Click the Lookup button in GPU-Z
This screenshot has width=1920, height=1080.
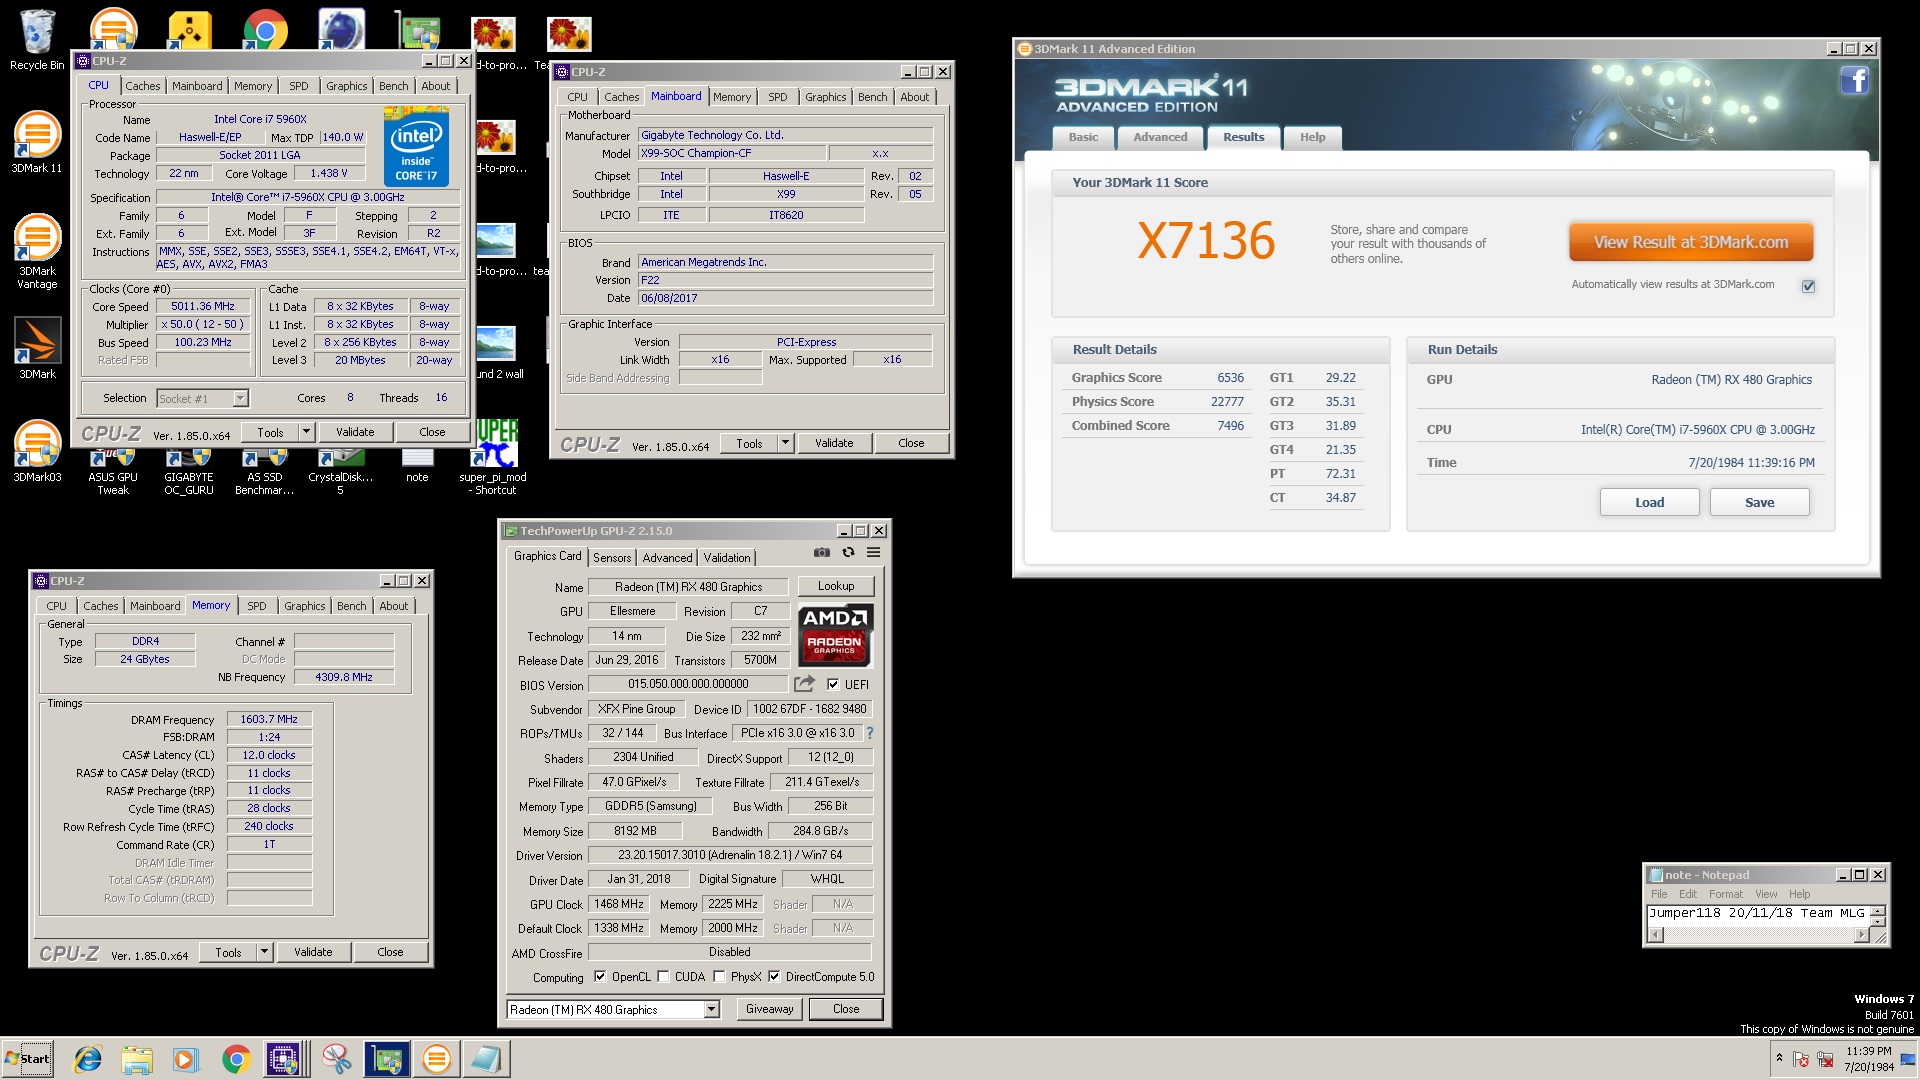836,586
